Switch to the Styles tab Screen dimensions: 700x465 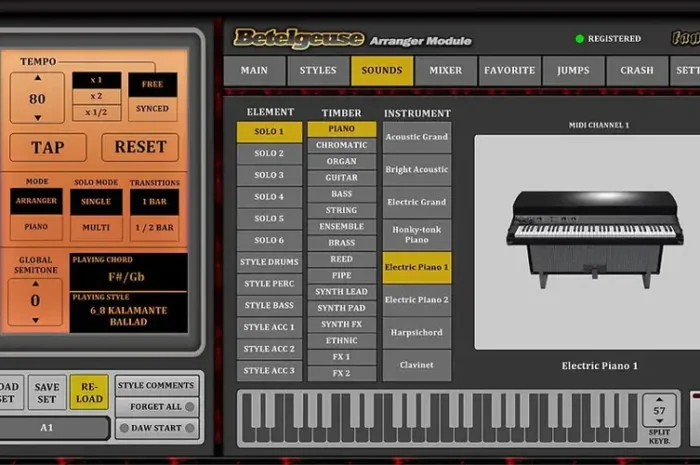(318, 71)
